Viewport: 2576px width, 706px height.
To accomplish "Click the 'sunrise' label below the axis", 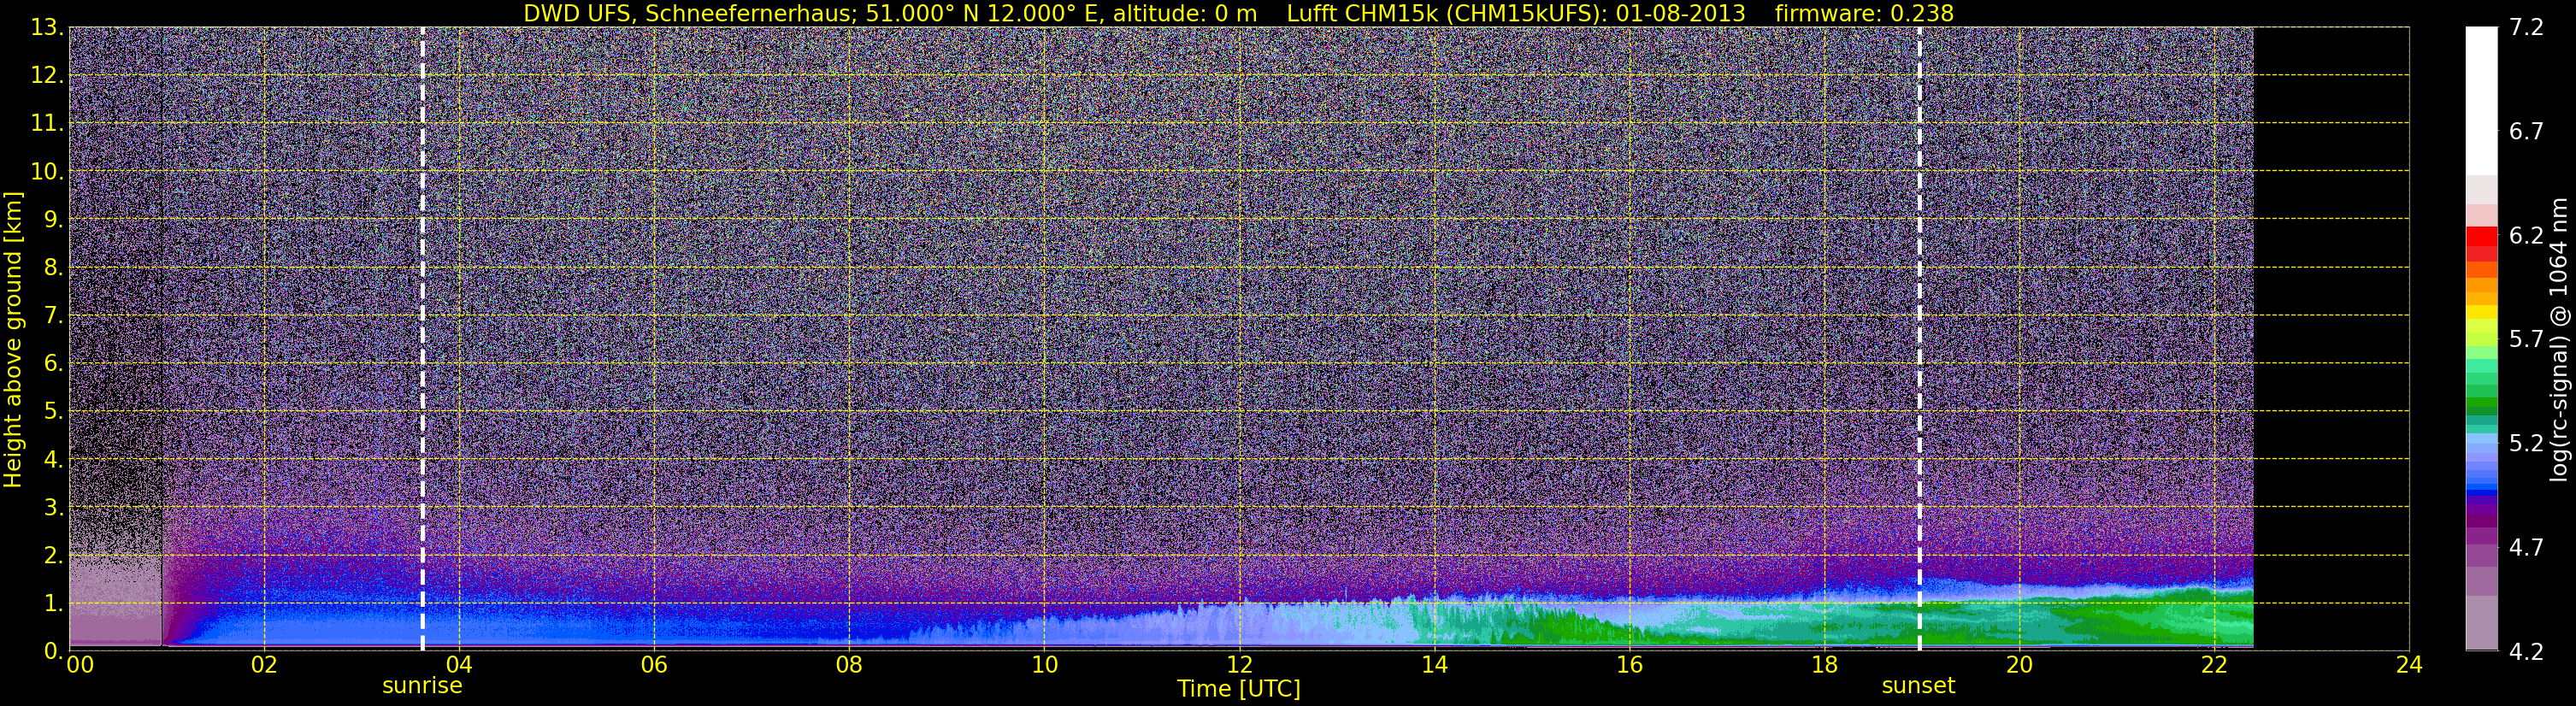I will [422, 686].
